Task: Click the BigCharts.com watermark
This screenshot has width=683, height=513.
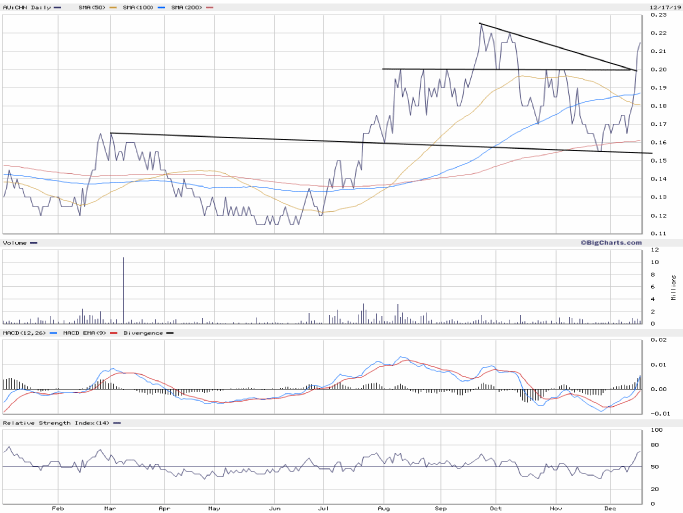Action: coord(609,242)
